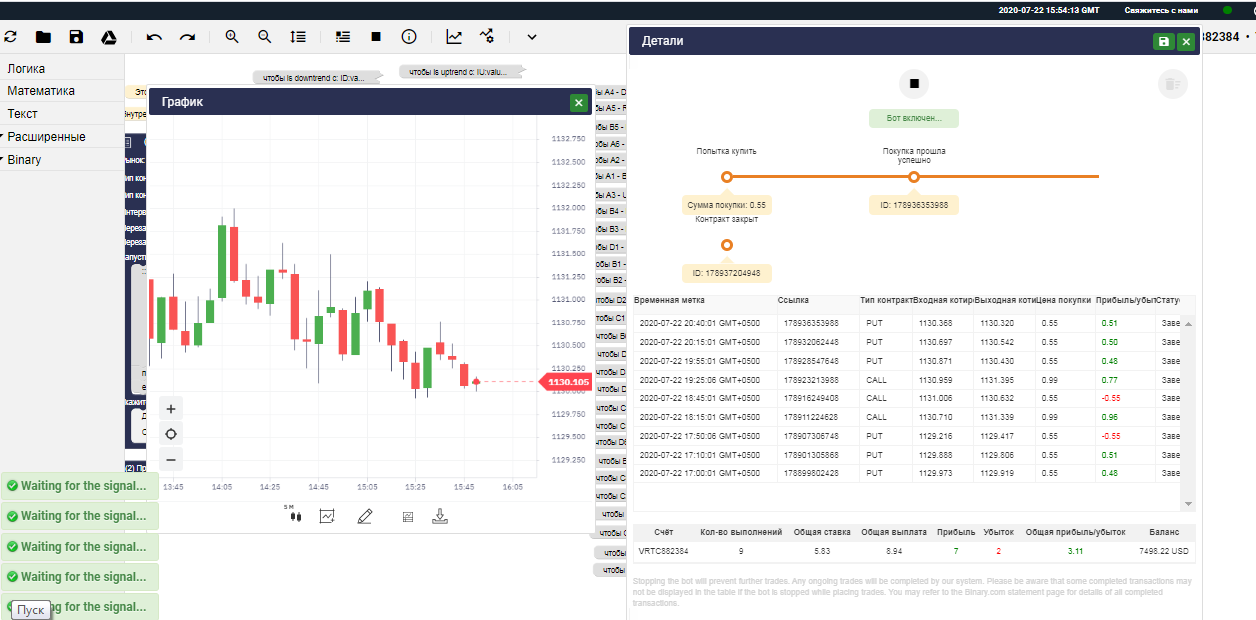Redo the last undone change
Viewport: 1256px width, 620px height.
[187, 37]
